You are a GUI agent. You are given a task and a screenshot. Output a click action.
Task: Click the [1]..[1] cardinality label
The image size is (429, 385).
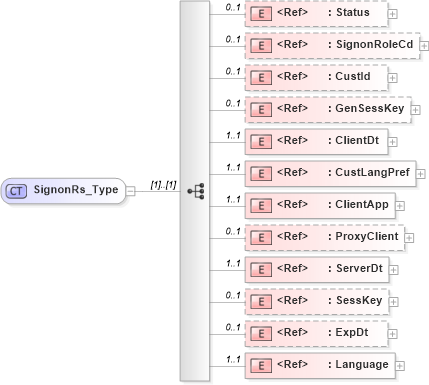click(x=163, y=185)
